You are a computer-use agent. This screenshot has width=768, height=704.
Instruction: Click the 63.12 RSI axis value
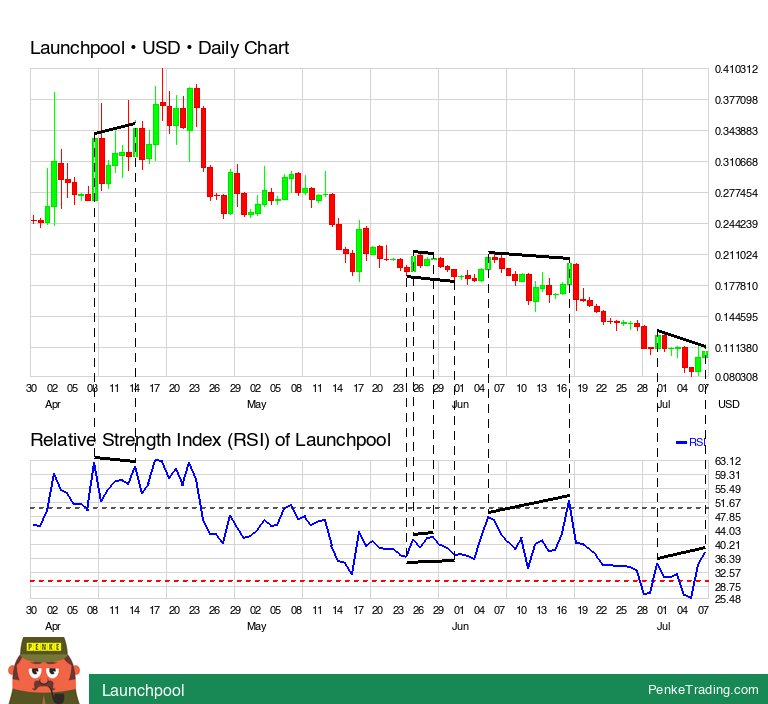(728, 461)
